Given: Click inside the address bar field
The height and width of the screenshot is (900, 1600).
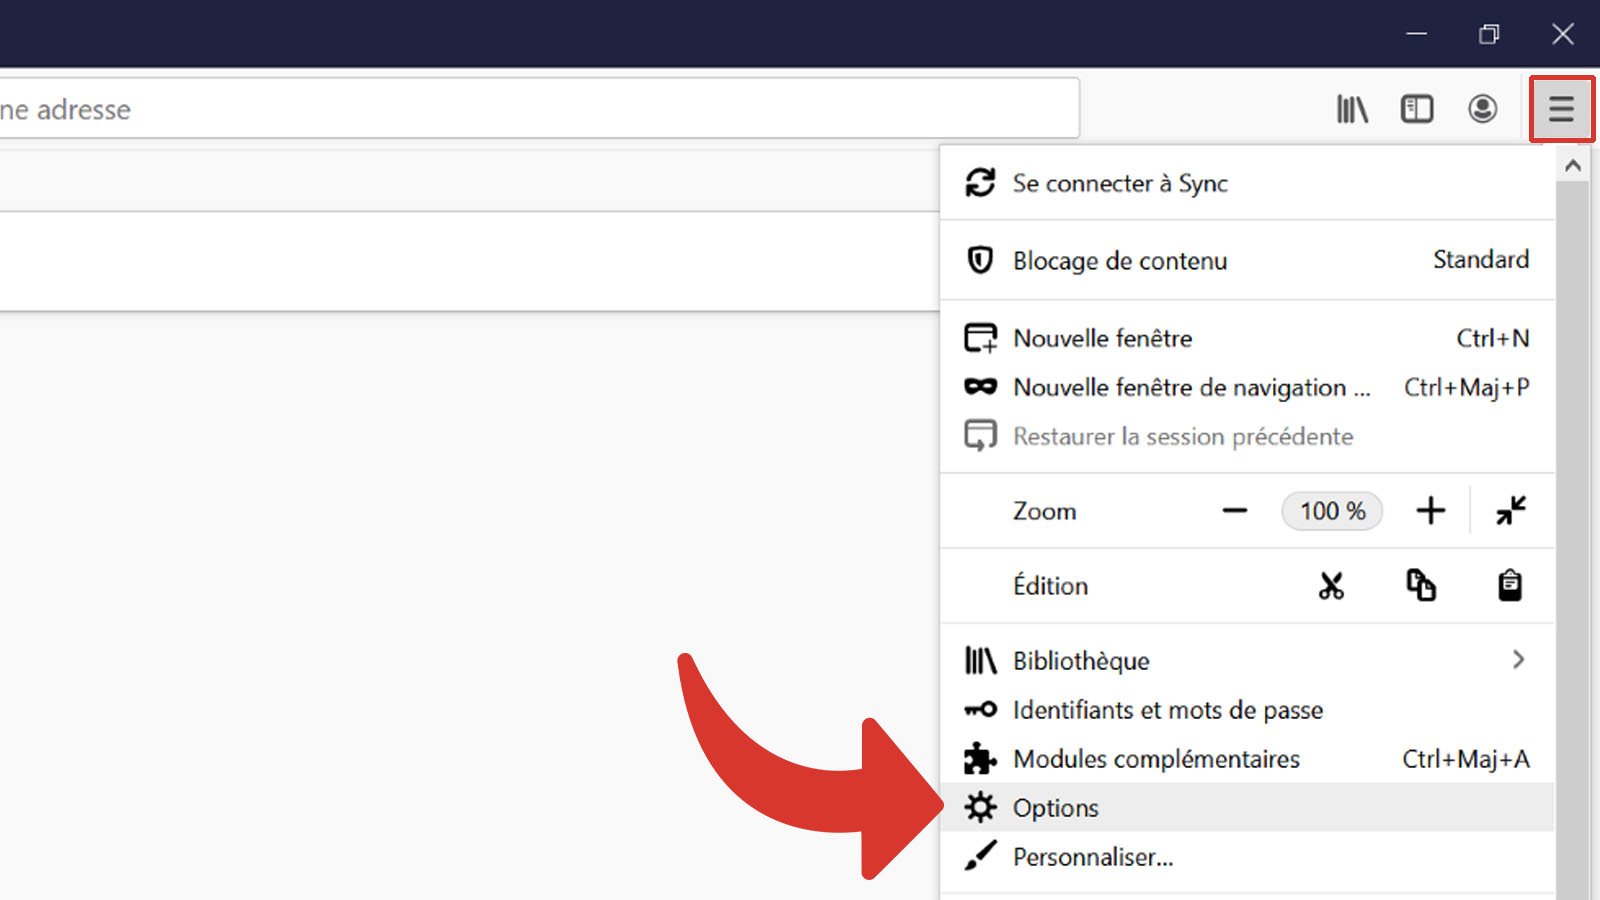Looking at the screenshot, I should tap(500, 109).
